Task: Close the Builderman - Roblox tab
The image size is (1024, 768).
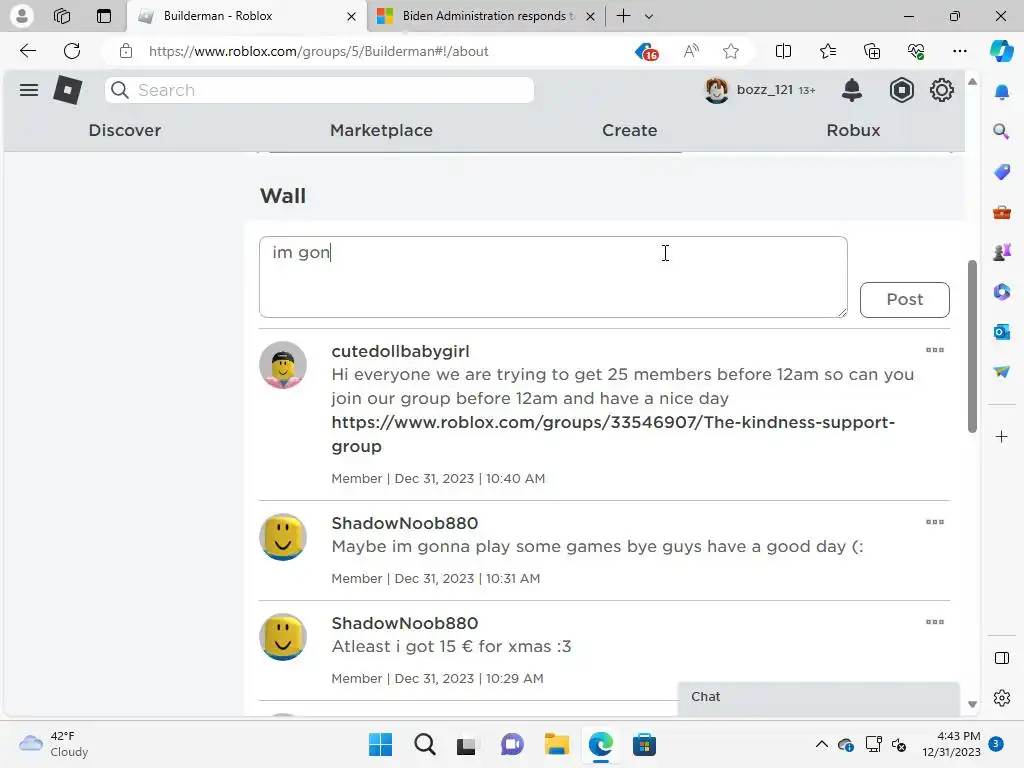Action: (x=351, y=16)
